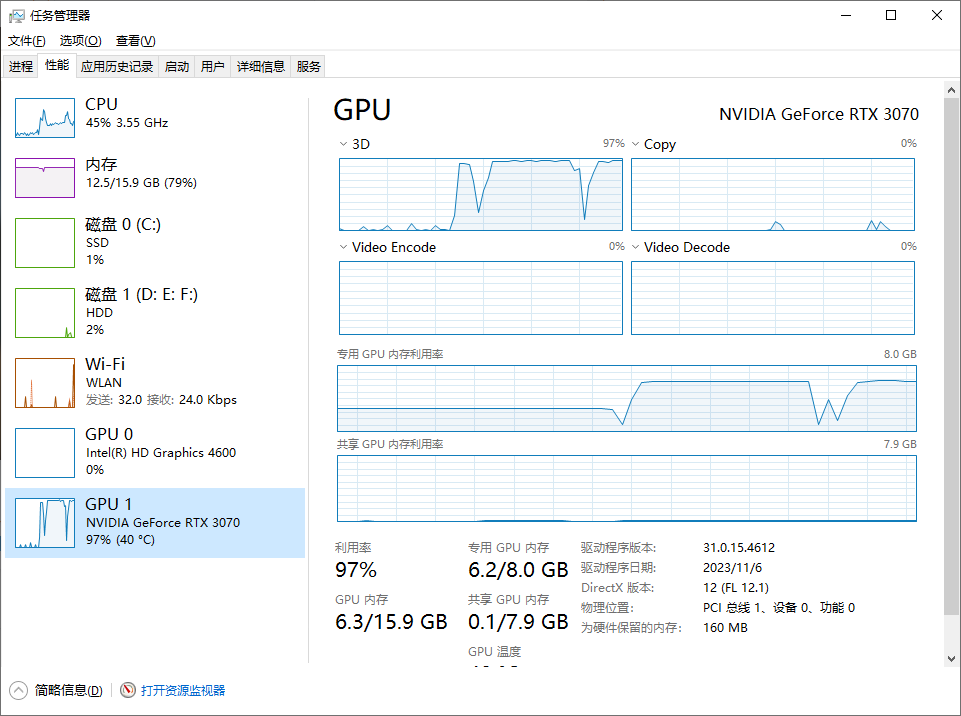
Task: Click the 0.1/7.9 GB shared memory value
Action: (x=518, y=622)
